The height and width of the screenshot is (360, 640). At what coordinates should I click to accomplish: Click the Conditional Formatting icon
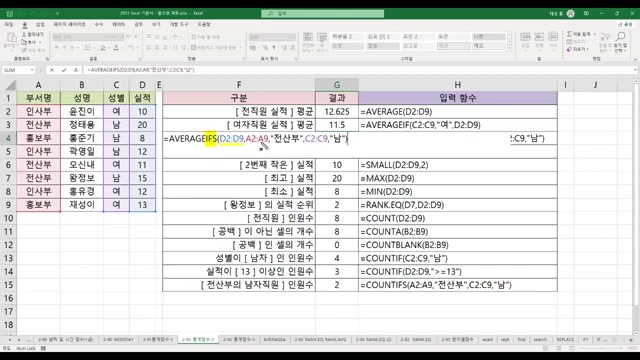click(308, 38)
